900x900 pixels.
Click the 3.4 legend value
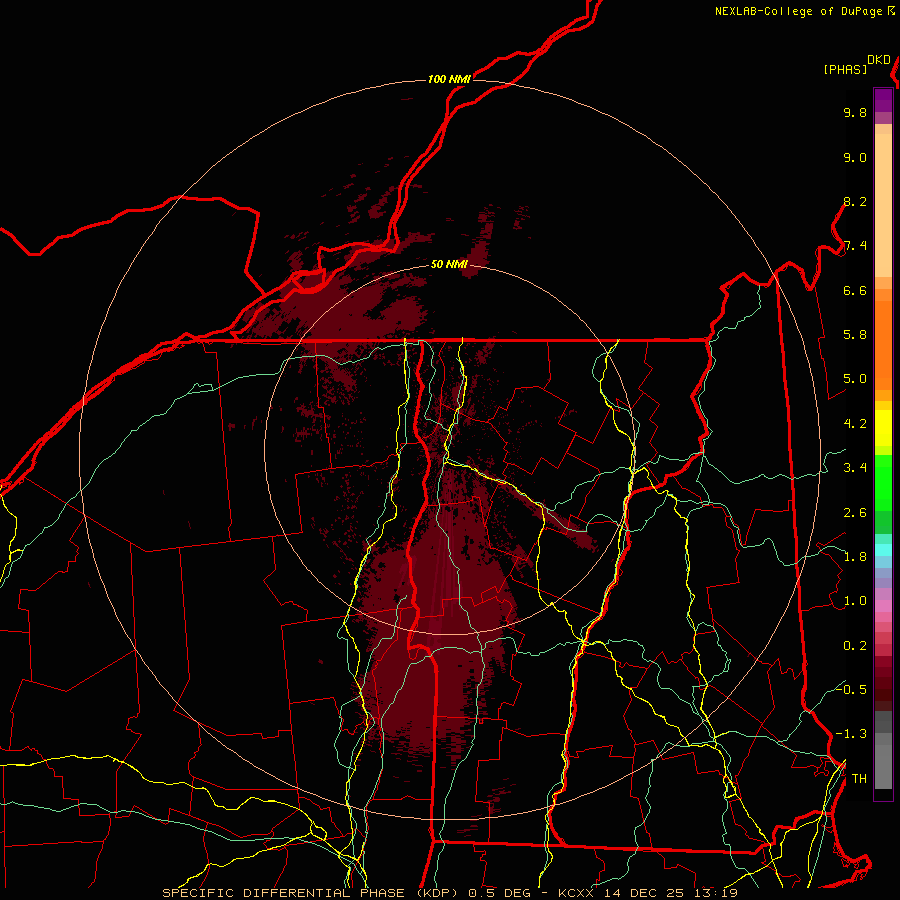pyautogui.click(x=855, y=468)
